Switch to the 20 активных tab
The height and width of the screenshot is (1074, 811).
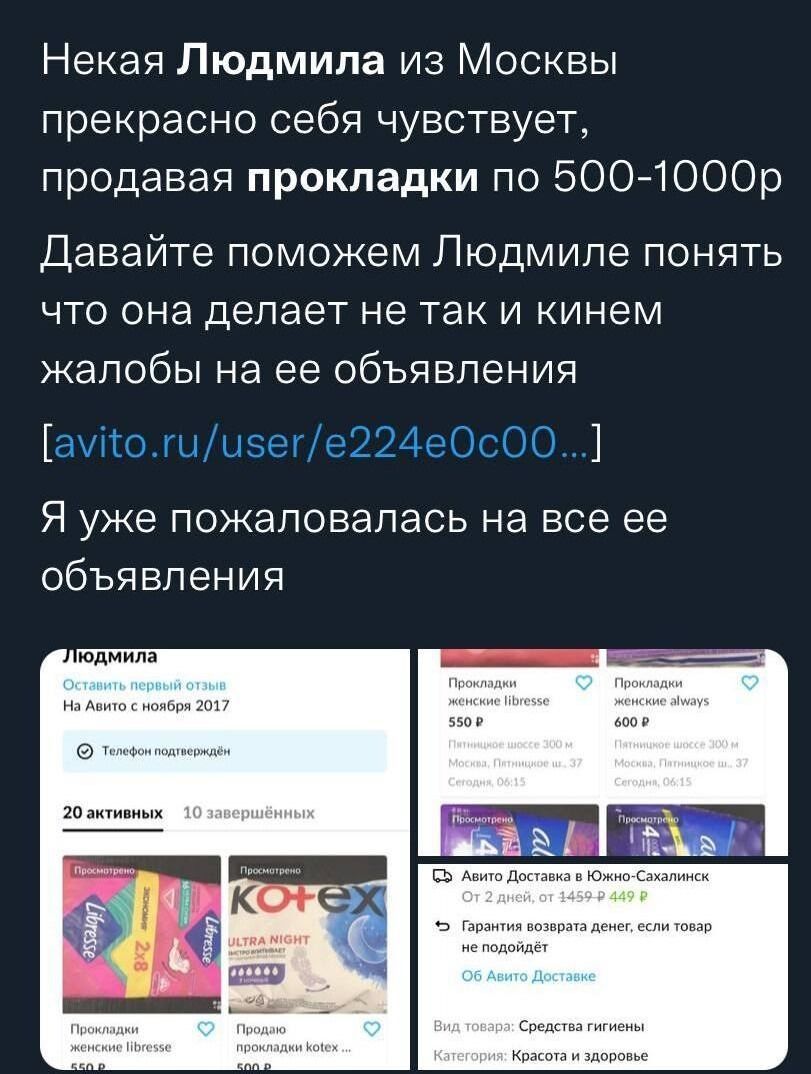point(113,813)
